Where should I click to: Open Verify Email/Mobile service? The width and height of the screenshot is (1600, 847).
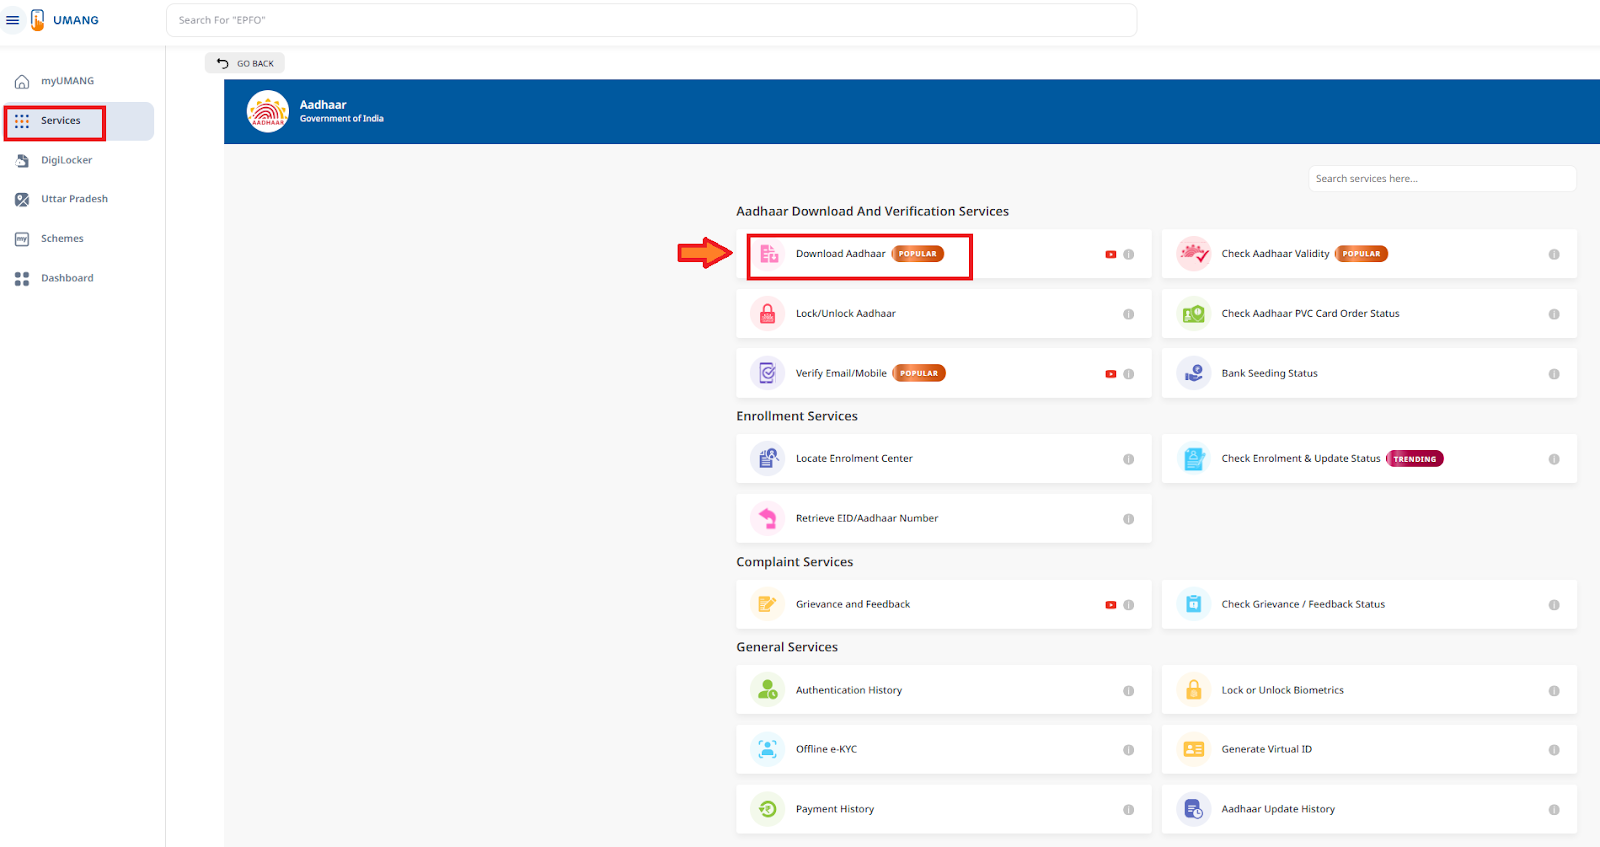(841, 374)
